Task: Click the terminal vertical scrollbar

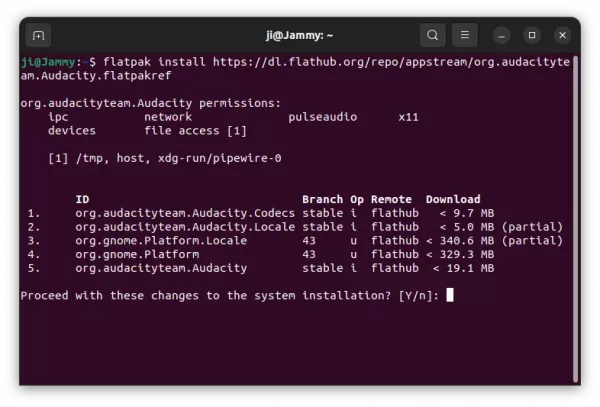Action: (575, 218)
